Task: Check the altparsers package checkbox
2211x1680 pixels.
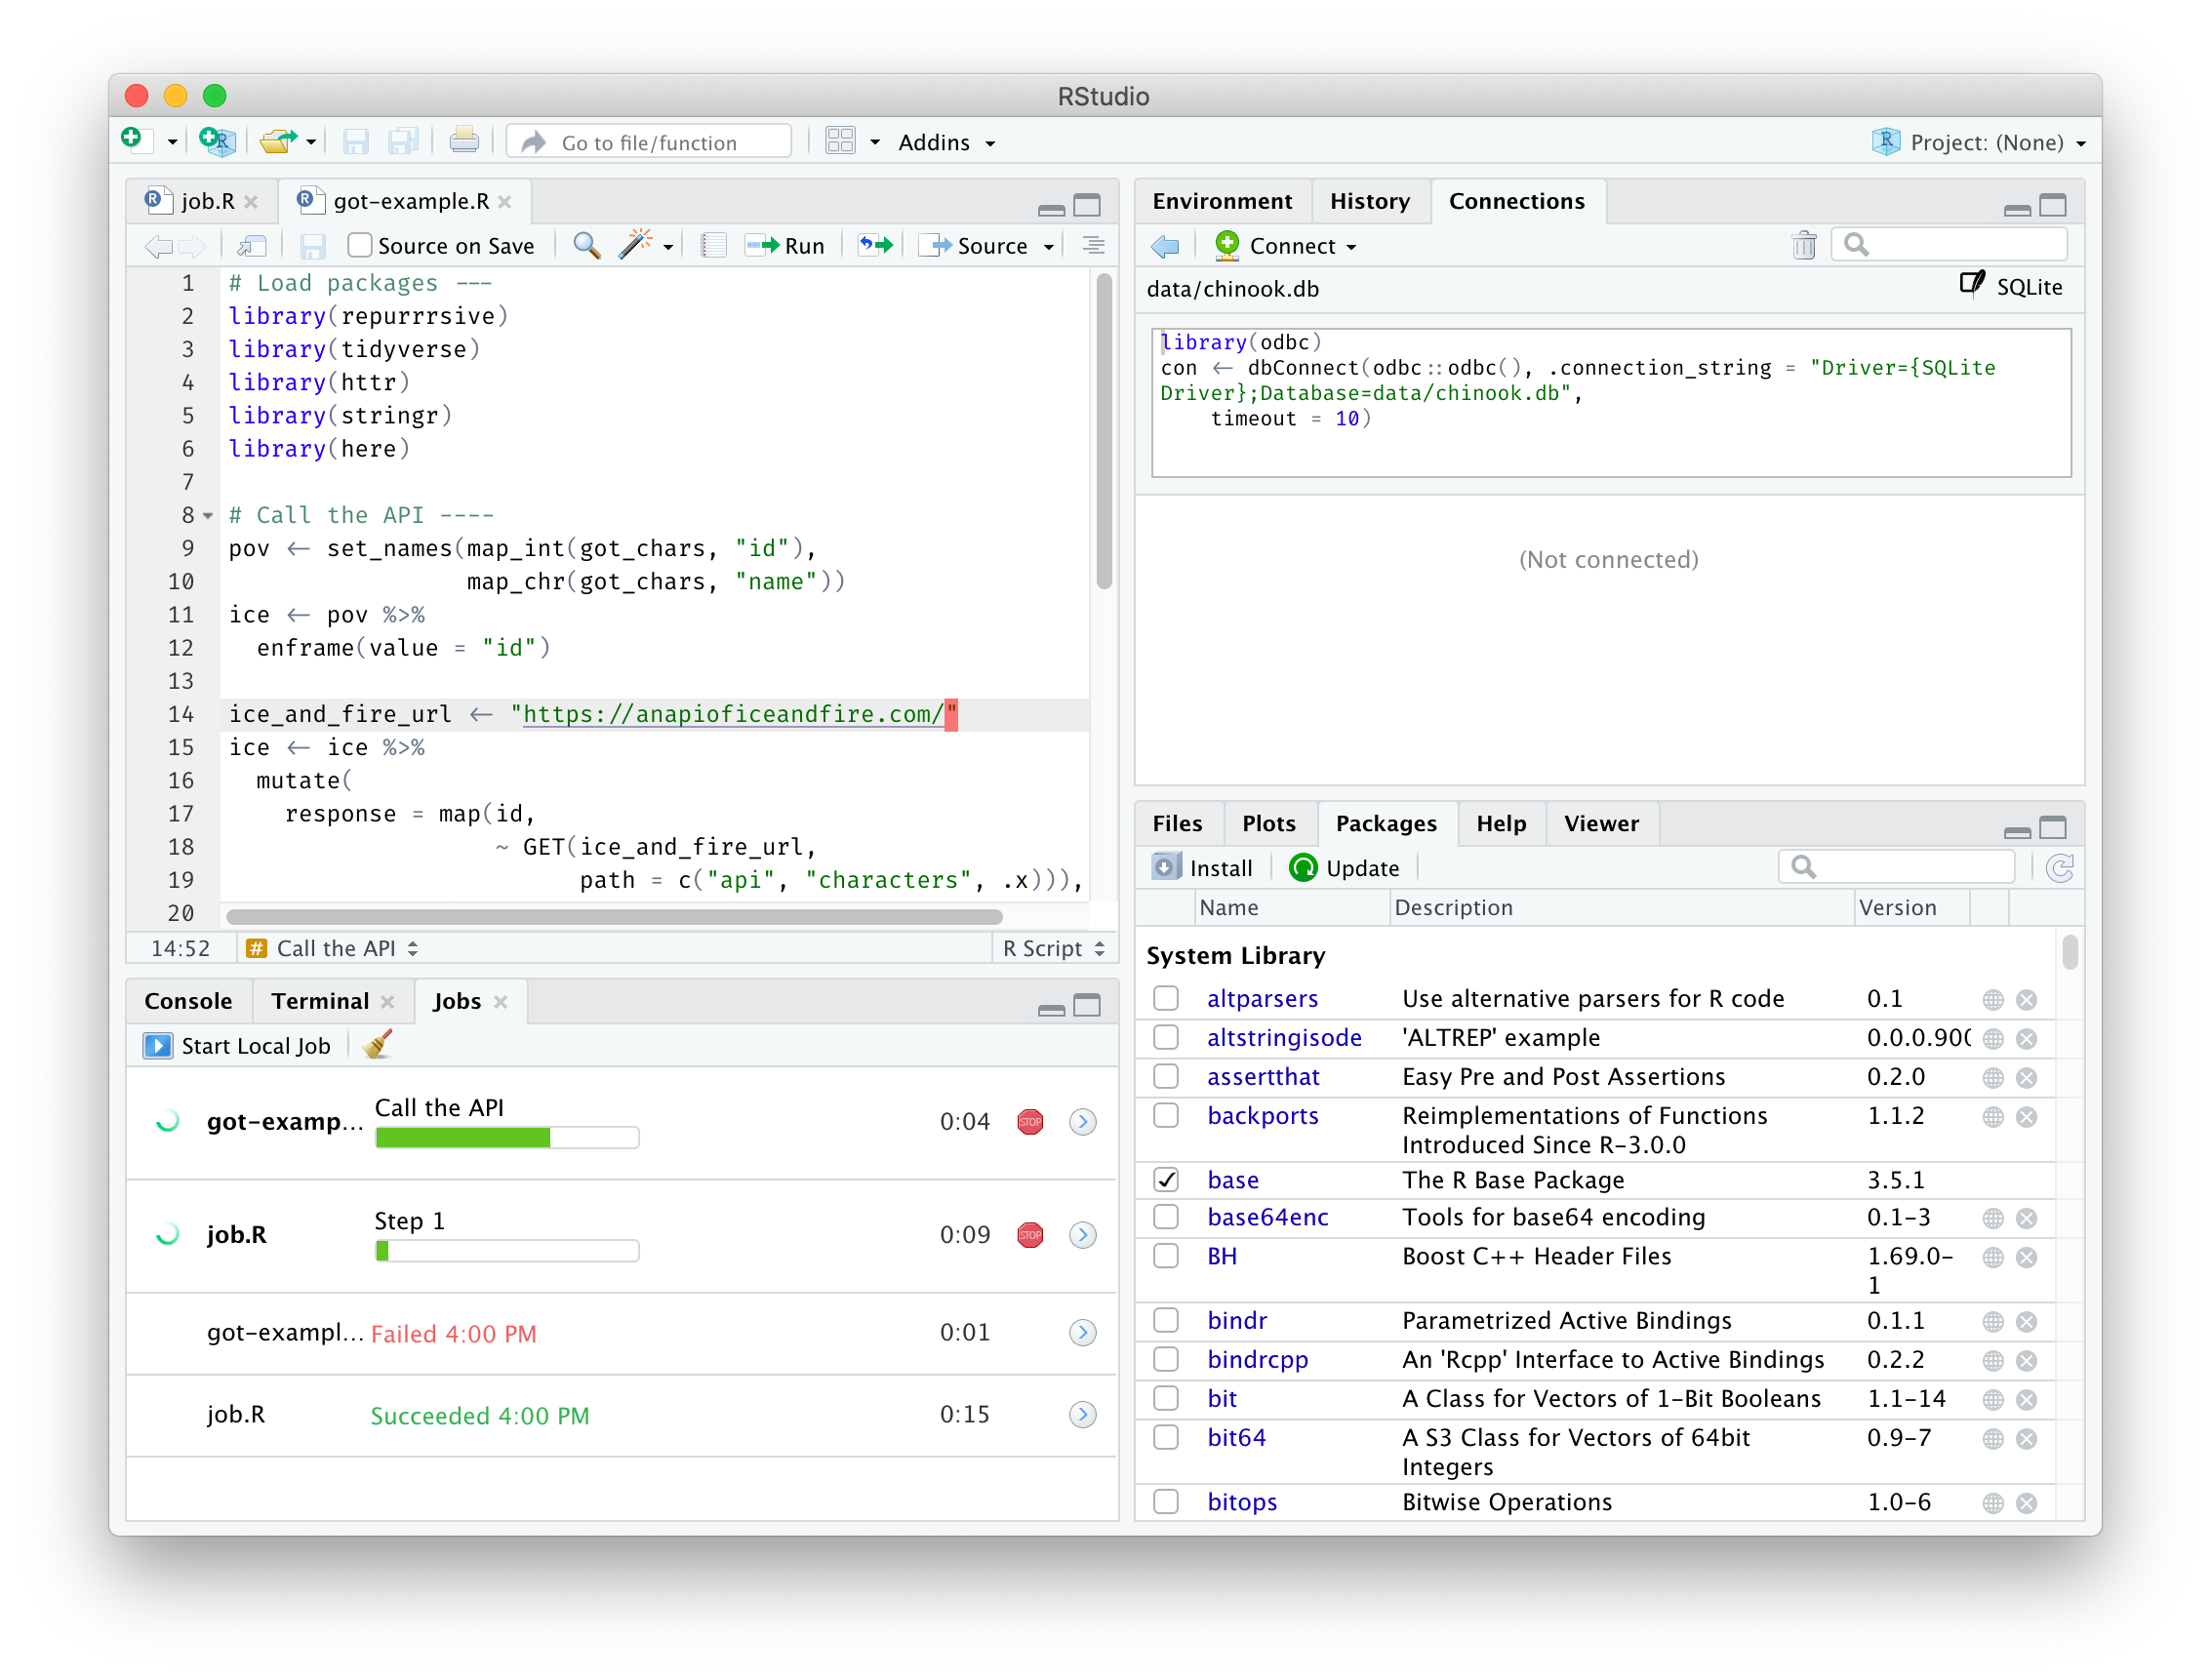Action: pyautogui.click(x=1166, y=999)
